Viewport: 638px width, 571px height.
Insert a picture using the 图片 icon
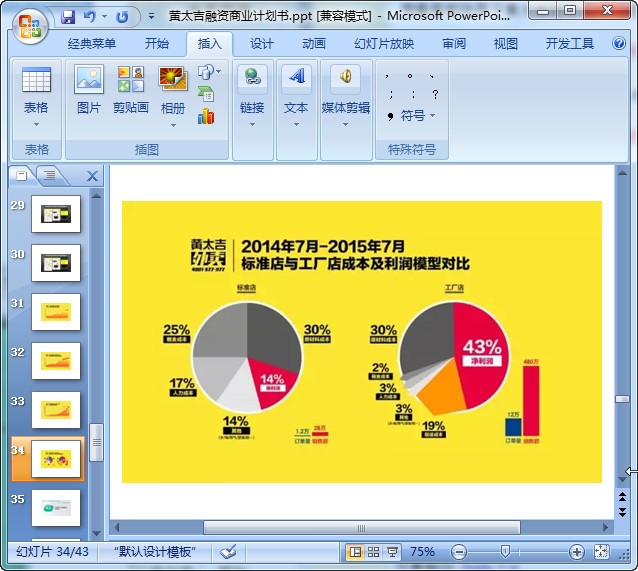coord(89,79)
